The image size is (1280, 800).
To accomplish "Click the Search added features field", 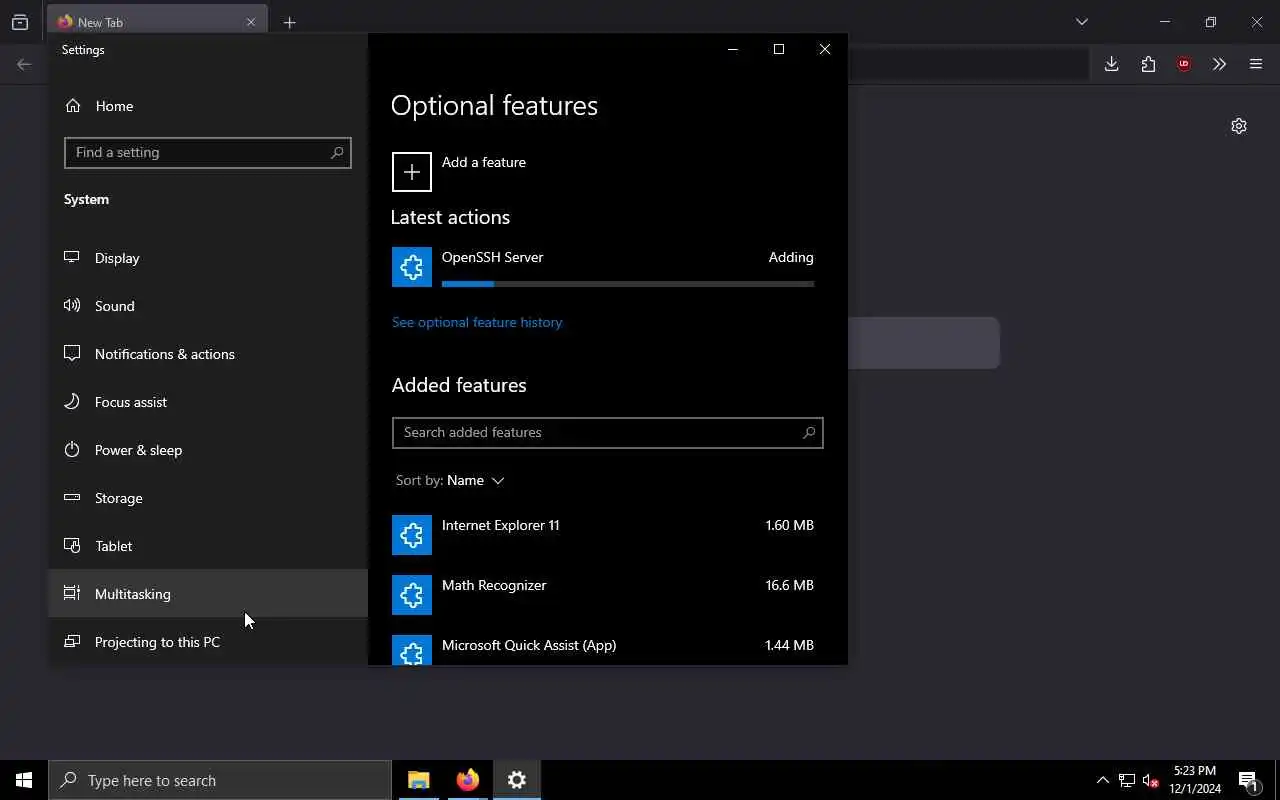I will (x=608, y=433).
